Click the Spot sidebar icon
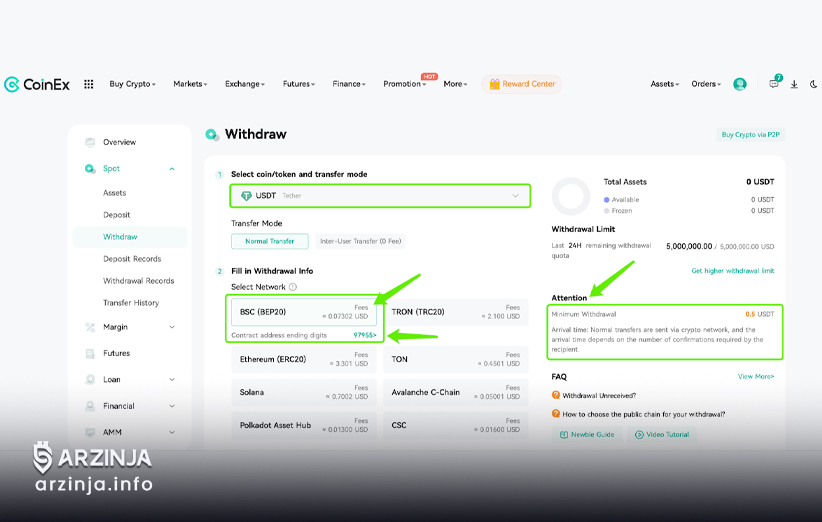Viewport: 822px width, 522px height. [x=90, y=169]
